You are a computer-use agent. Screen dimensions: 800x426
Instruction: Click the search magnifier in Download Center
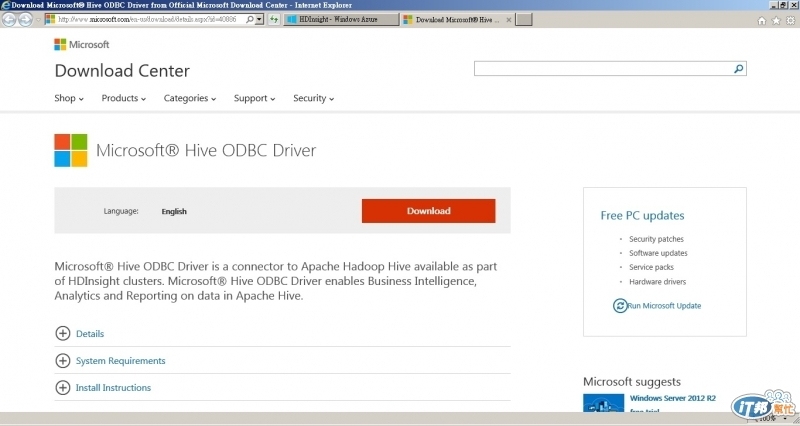click(x=739, y=68)
